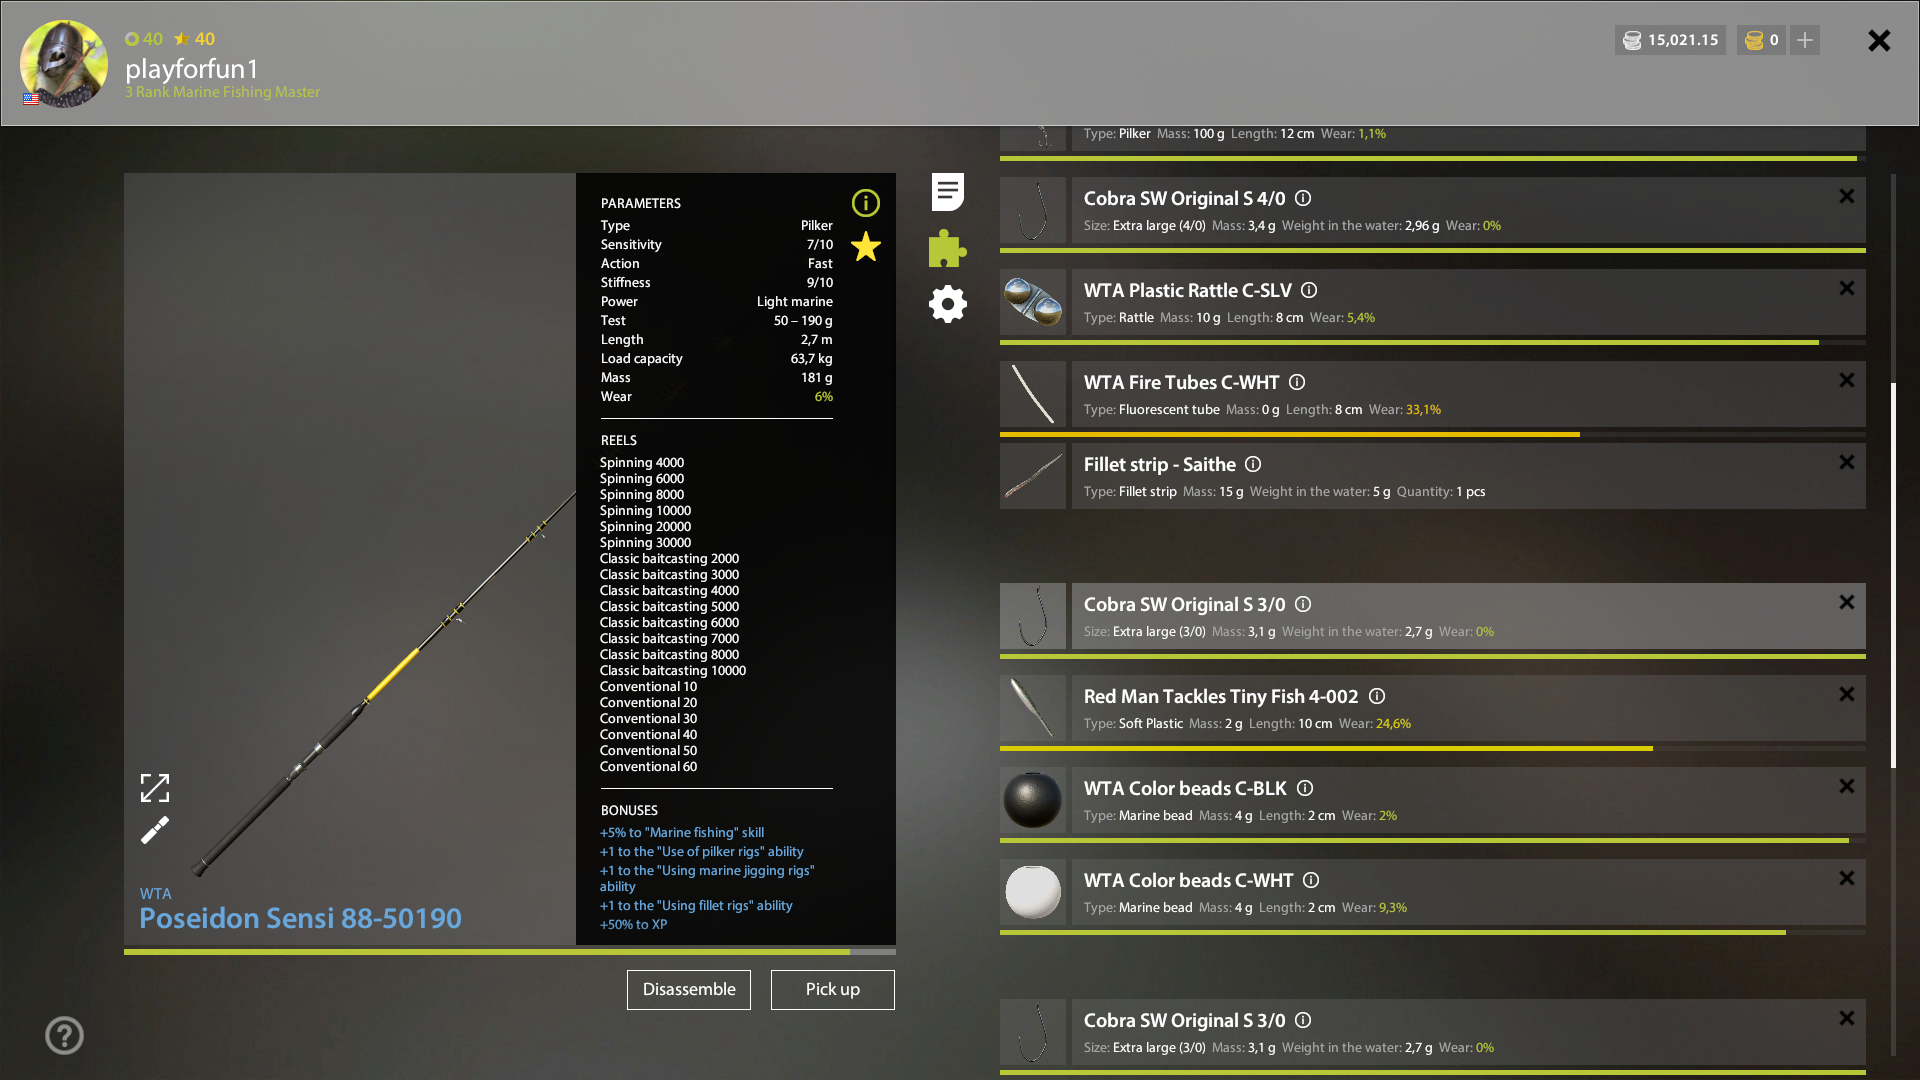Image resolution: width=1920 pixels, height=1080 pixels.
Task: Click the player avatar picture
Action: 64,63
